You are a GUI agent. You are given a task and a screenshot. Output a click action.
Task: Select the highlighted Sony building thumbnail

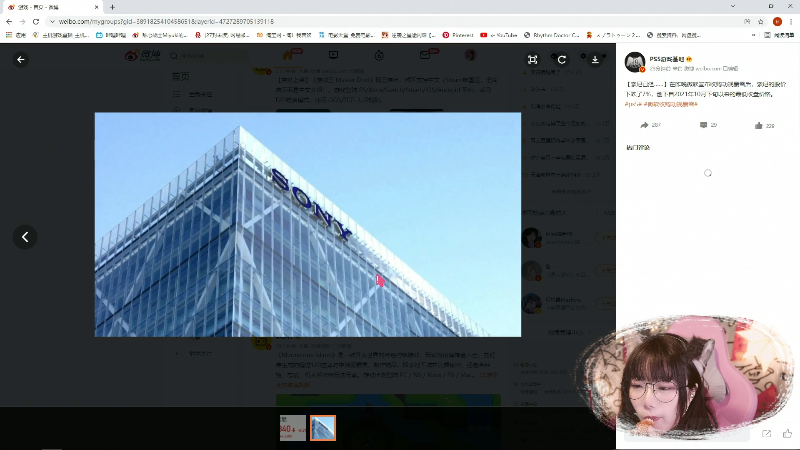323,428
